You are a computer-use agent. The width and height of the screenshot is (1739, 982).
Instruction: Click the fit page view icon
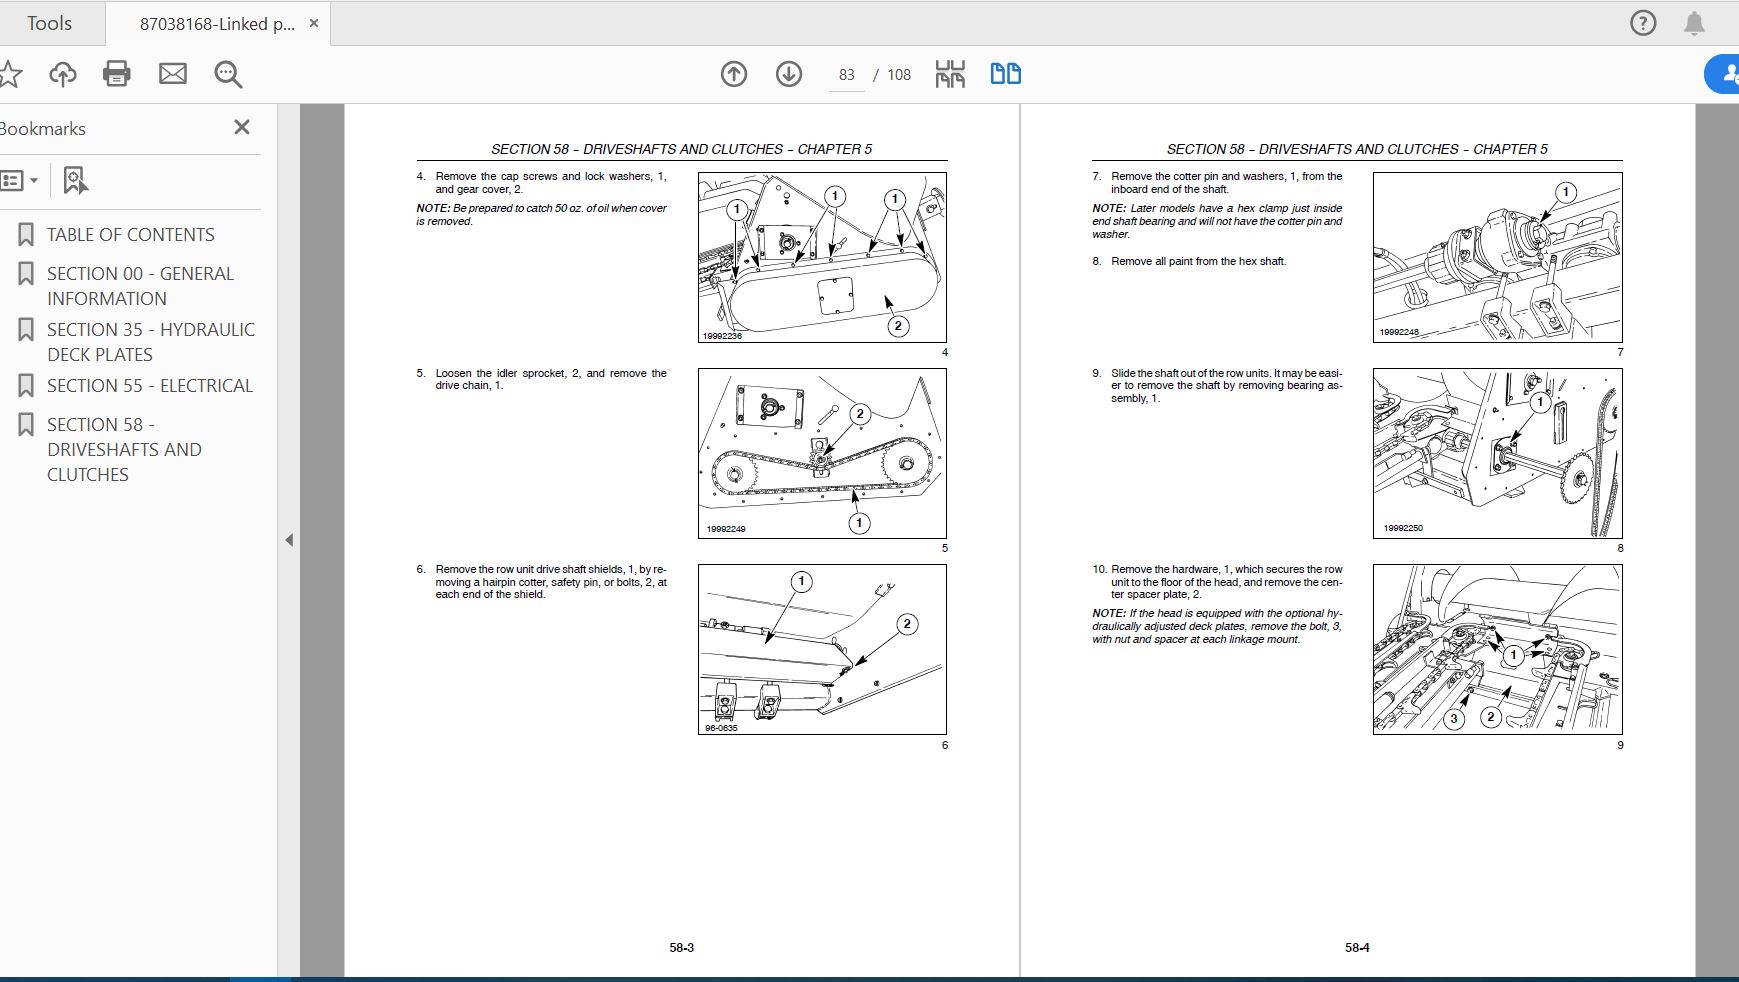[950, 74]
